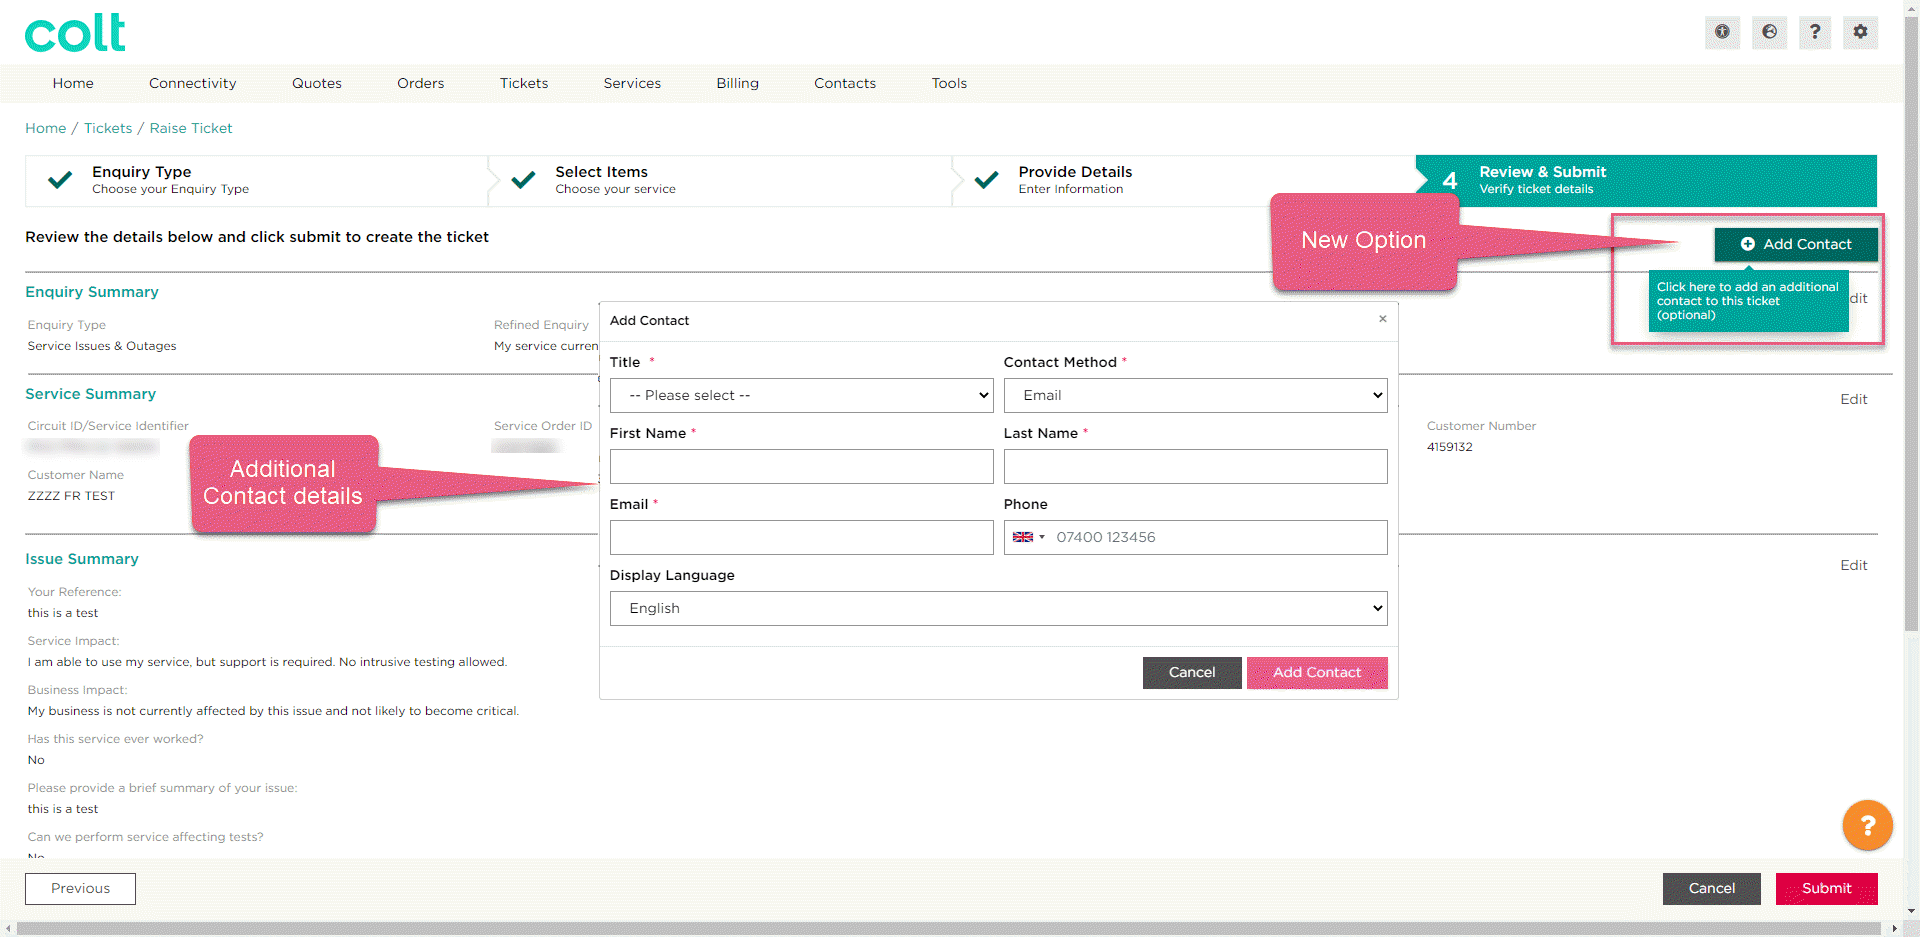Click the checkmark on the Enquiry Type step
Viewport: 1920px width, 937px height.
point(59,179)
